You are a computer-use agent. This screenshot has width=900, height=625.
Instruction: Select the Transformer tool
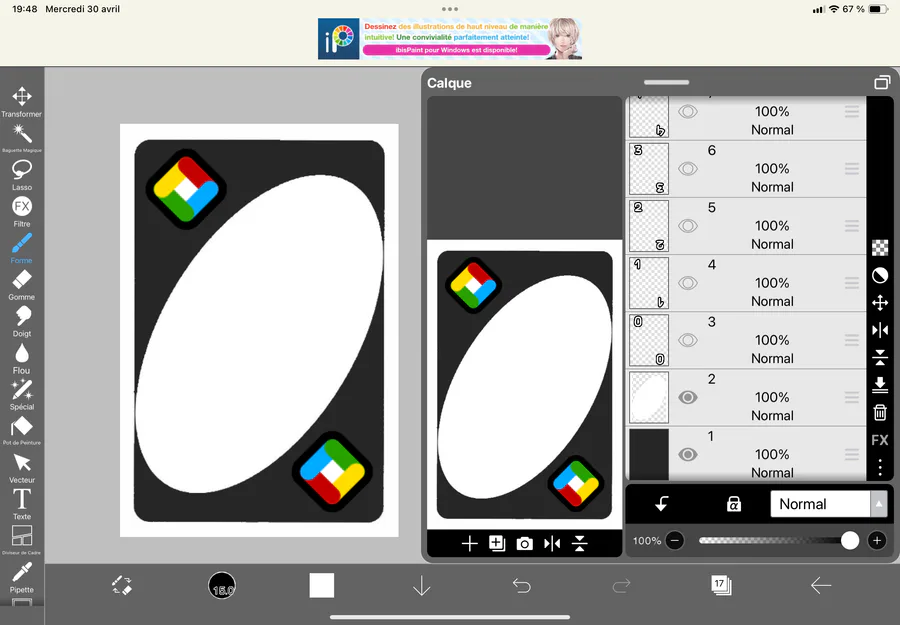click(x=22, y=102)
